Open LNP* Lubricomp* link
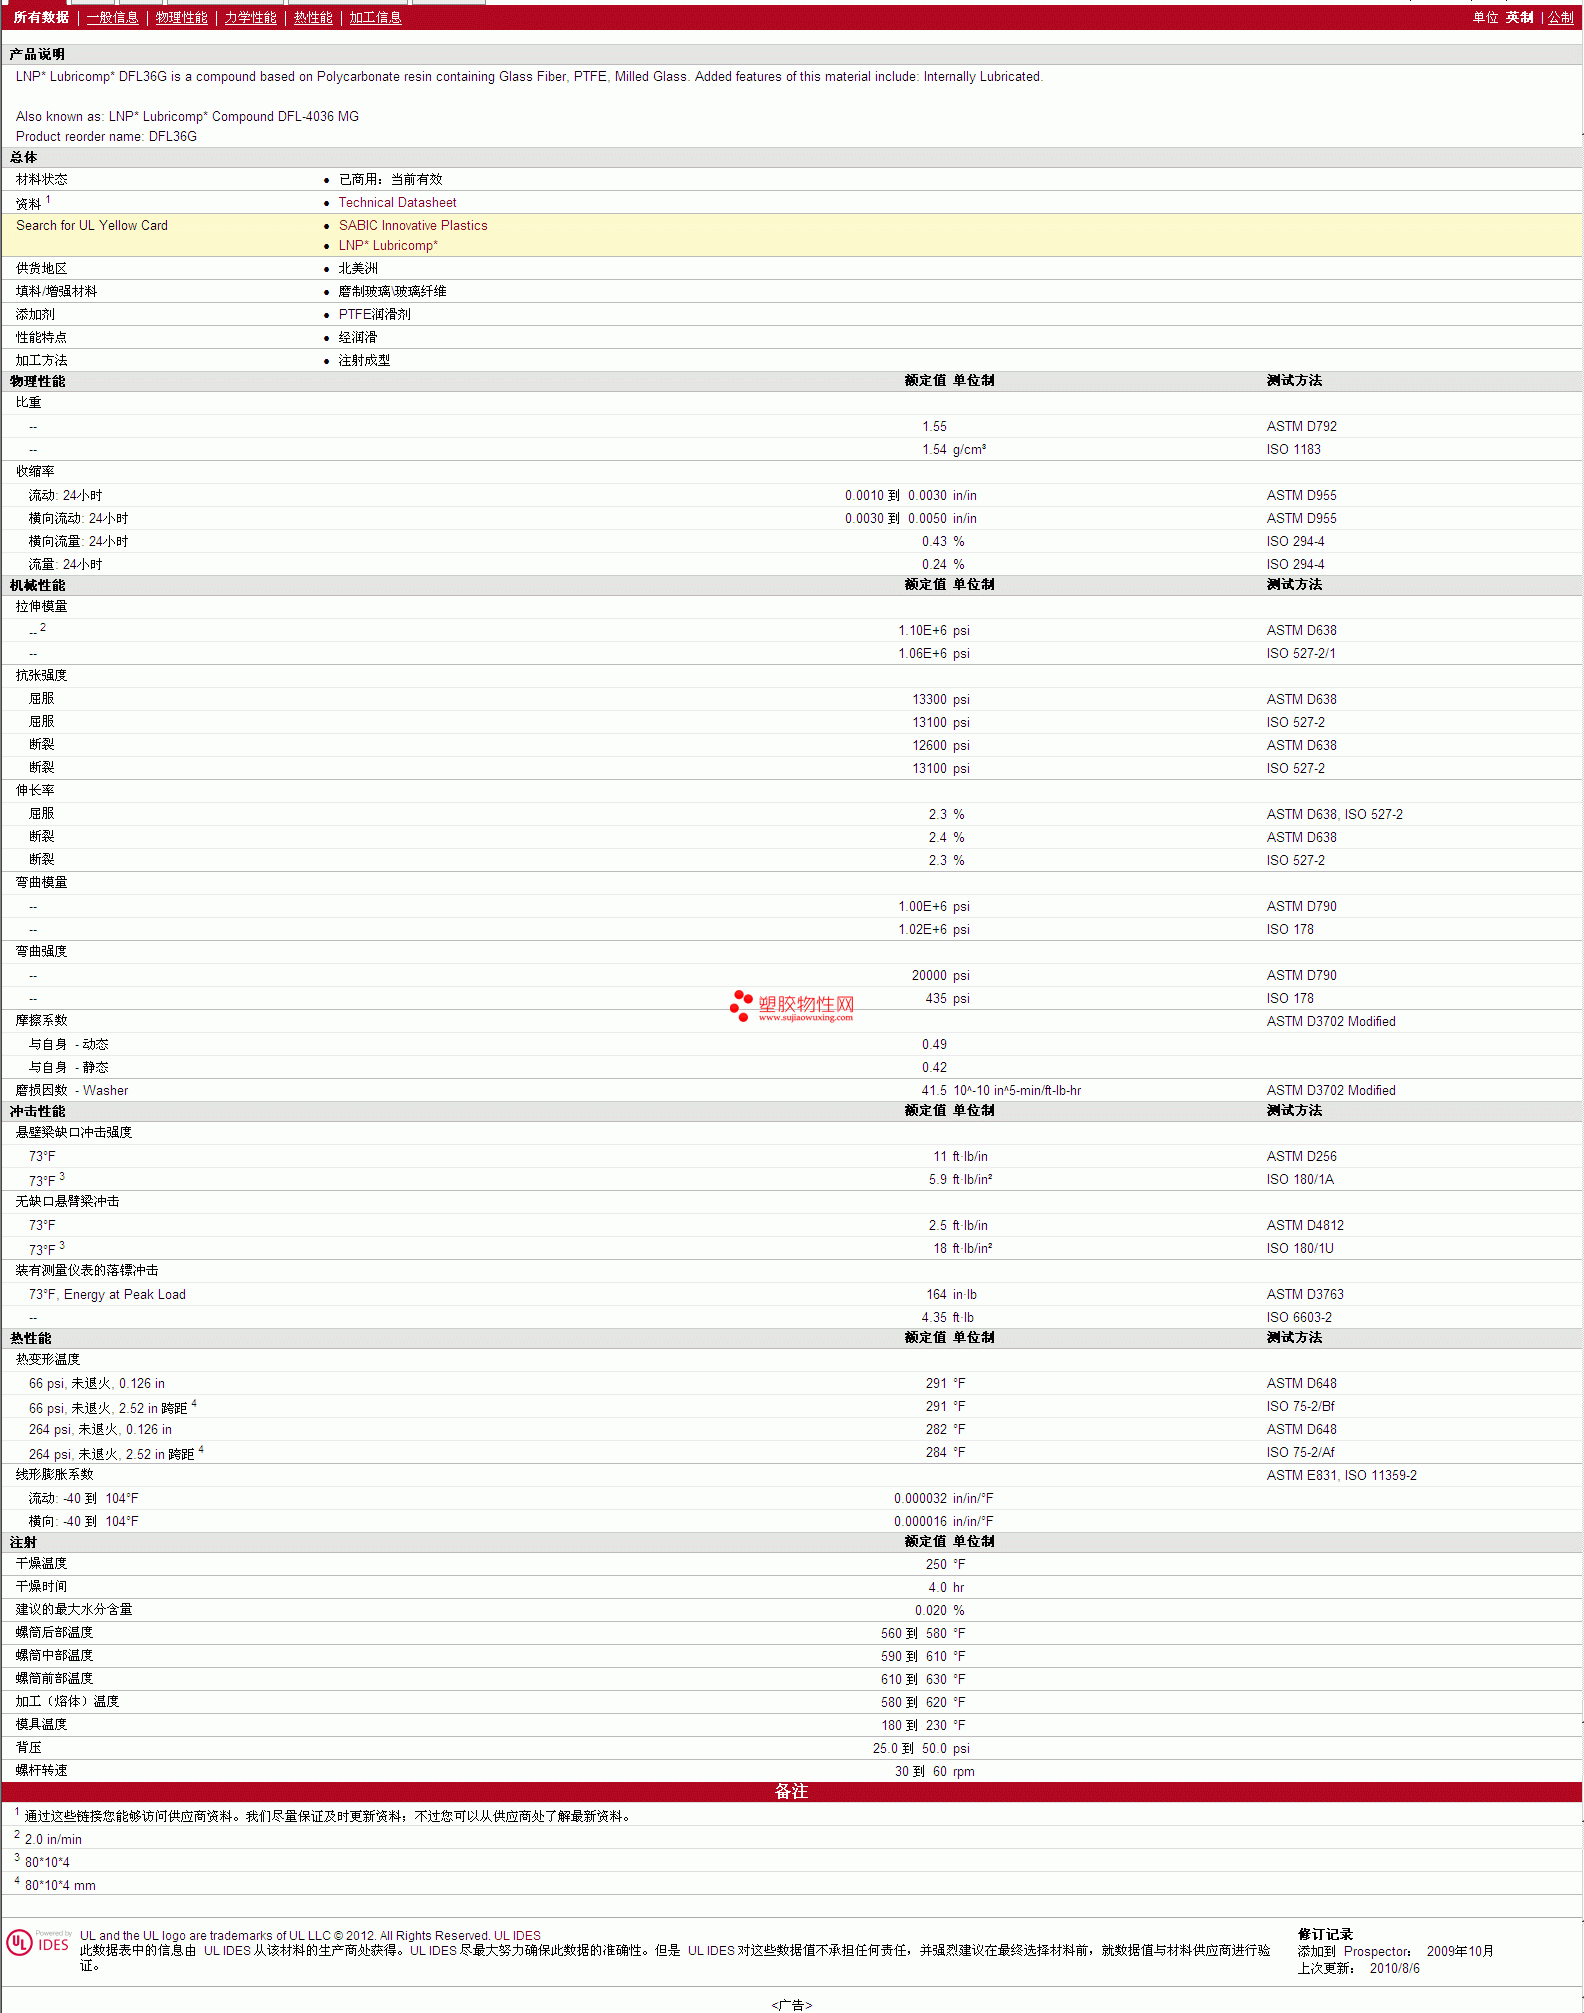Screen dimensions: 1584x2013 [388, 246]
